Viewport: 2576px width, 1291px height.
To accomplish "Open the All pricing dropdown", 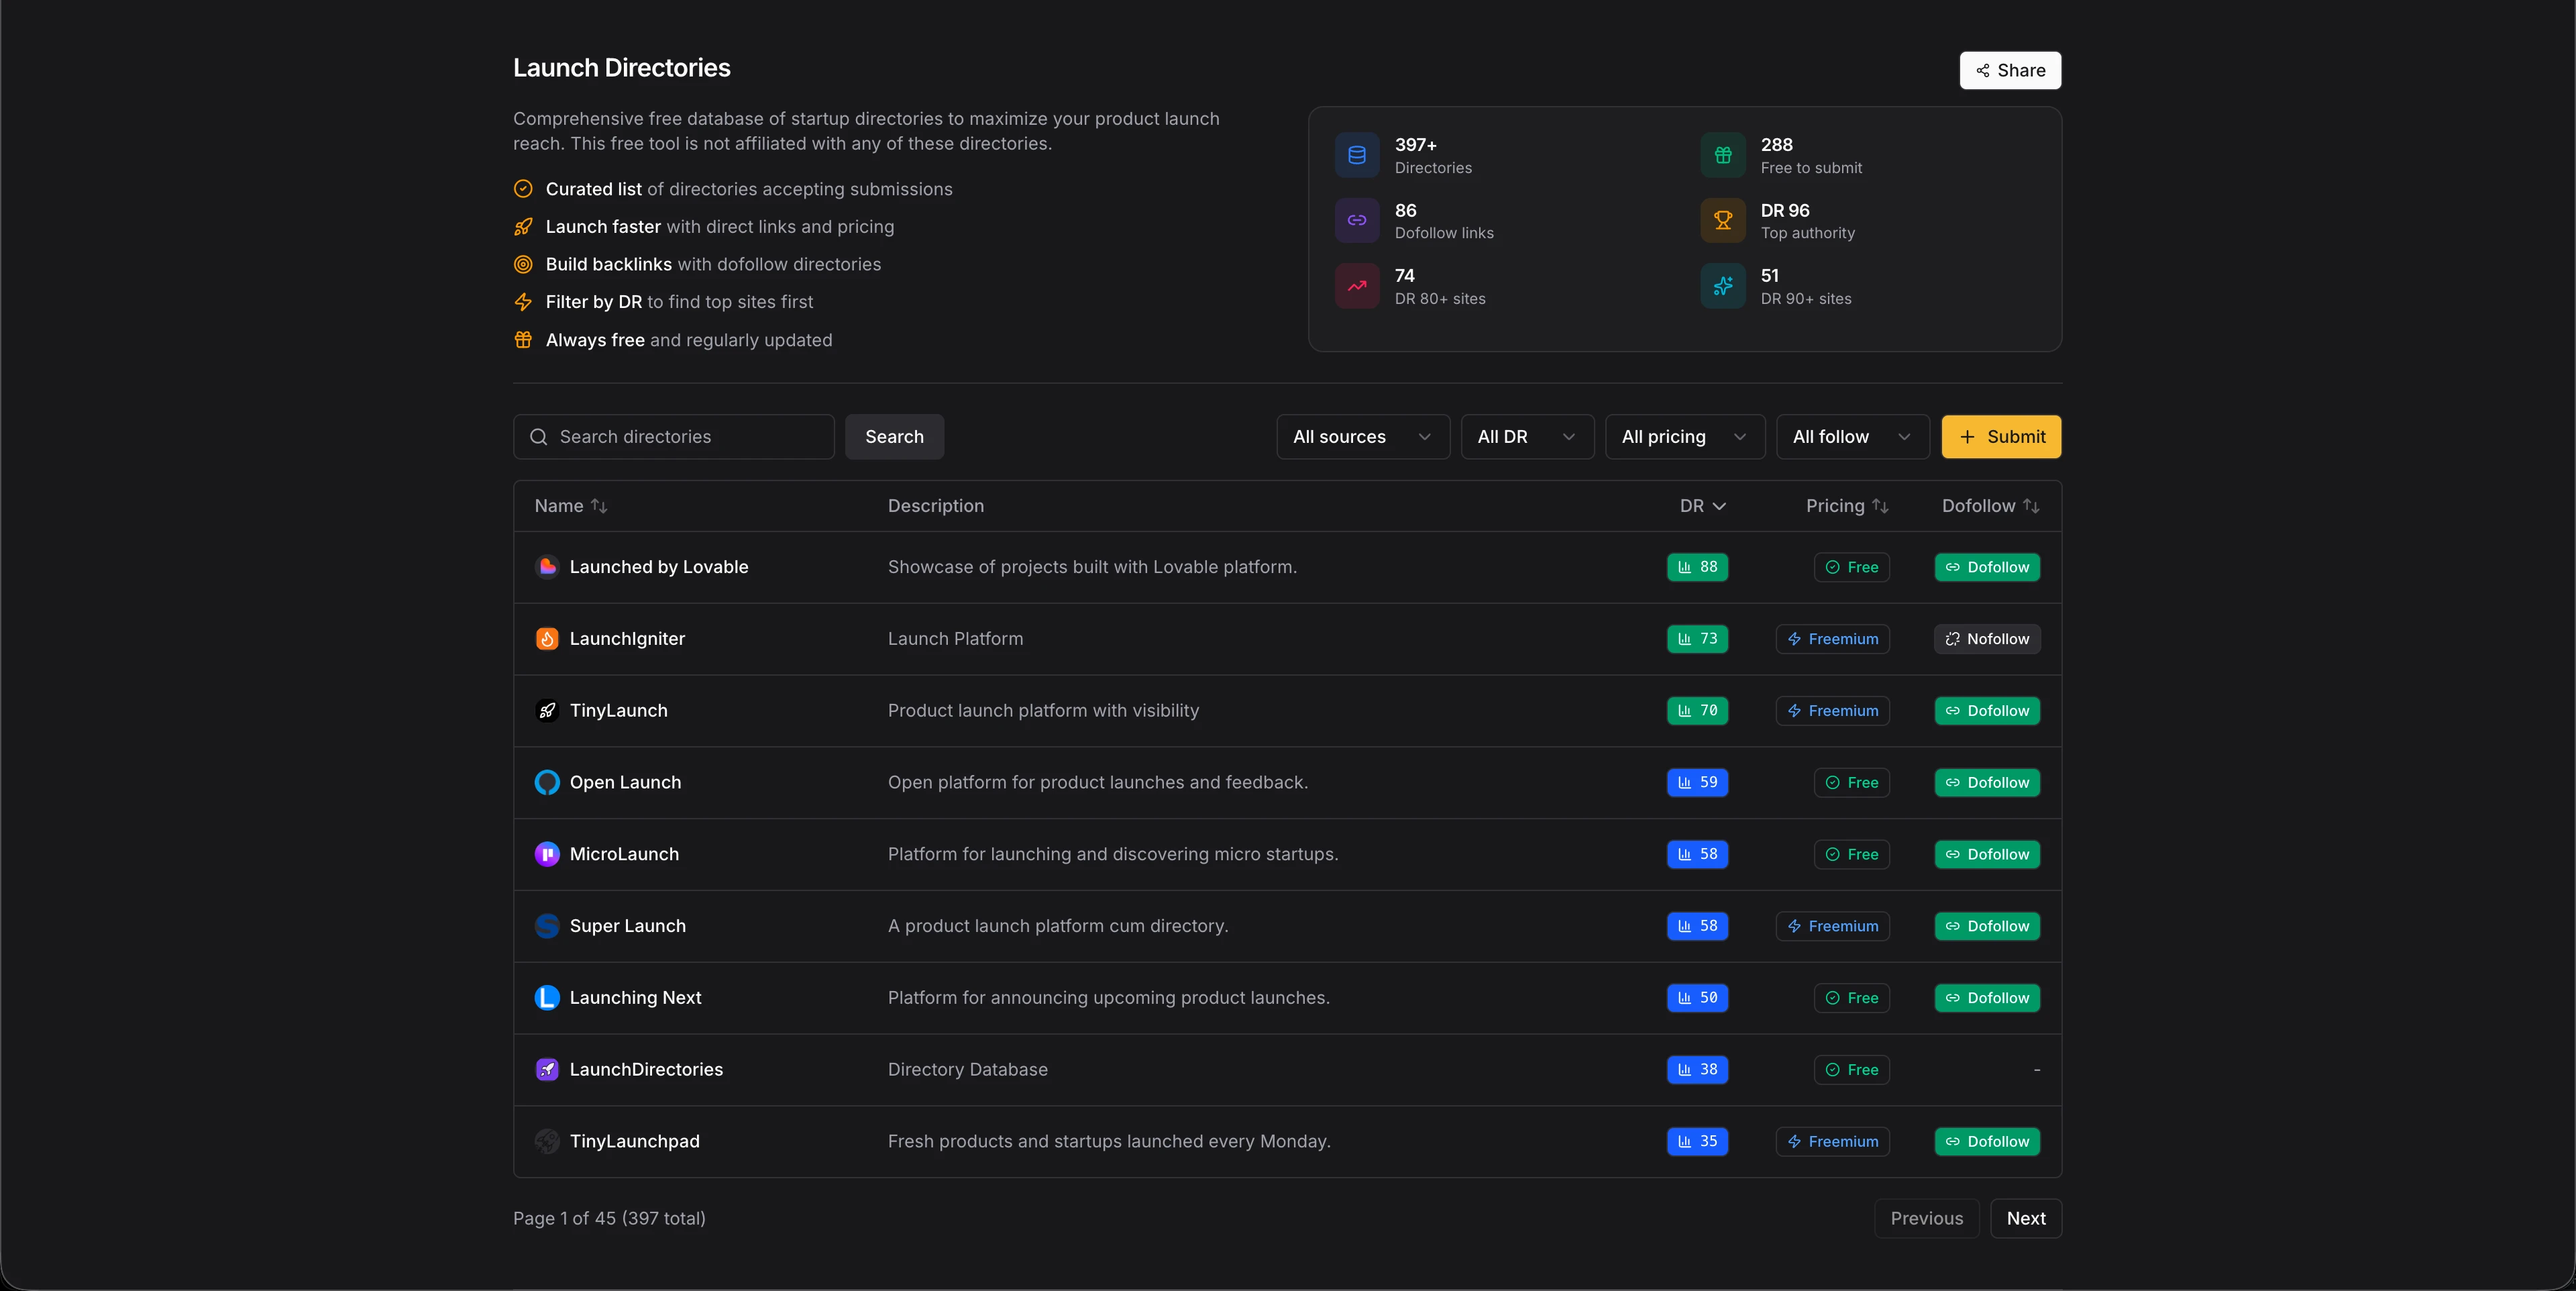I will pyautogui.click(x=1684, y=437).
